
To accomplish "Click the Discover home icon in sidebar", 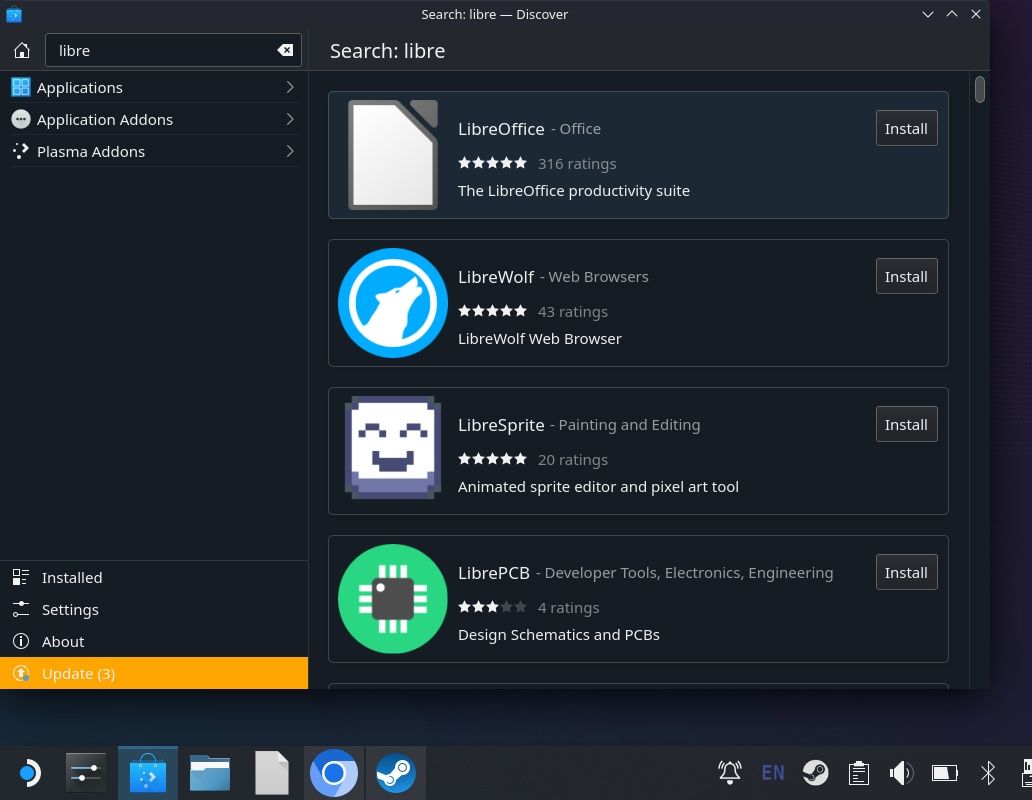I will (x=21, y=50).
